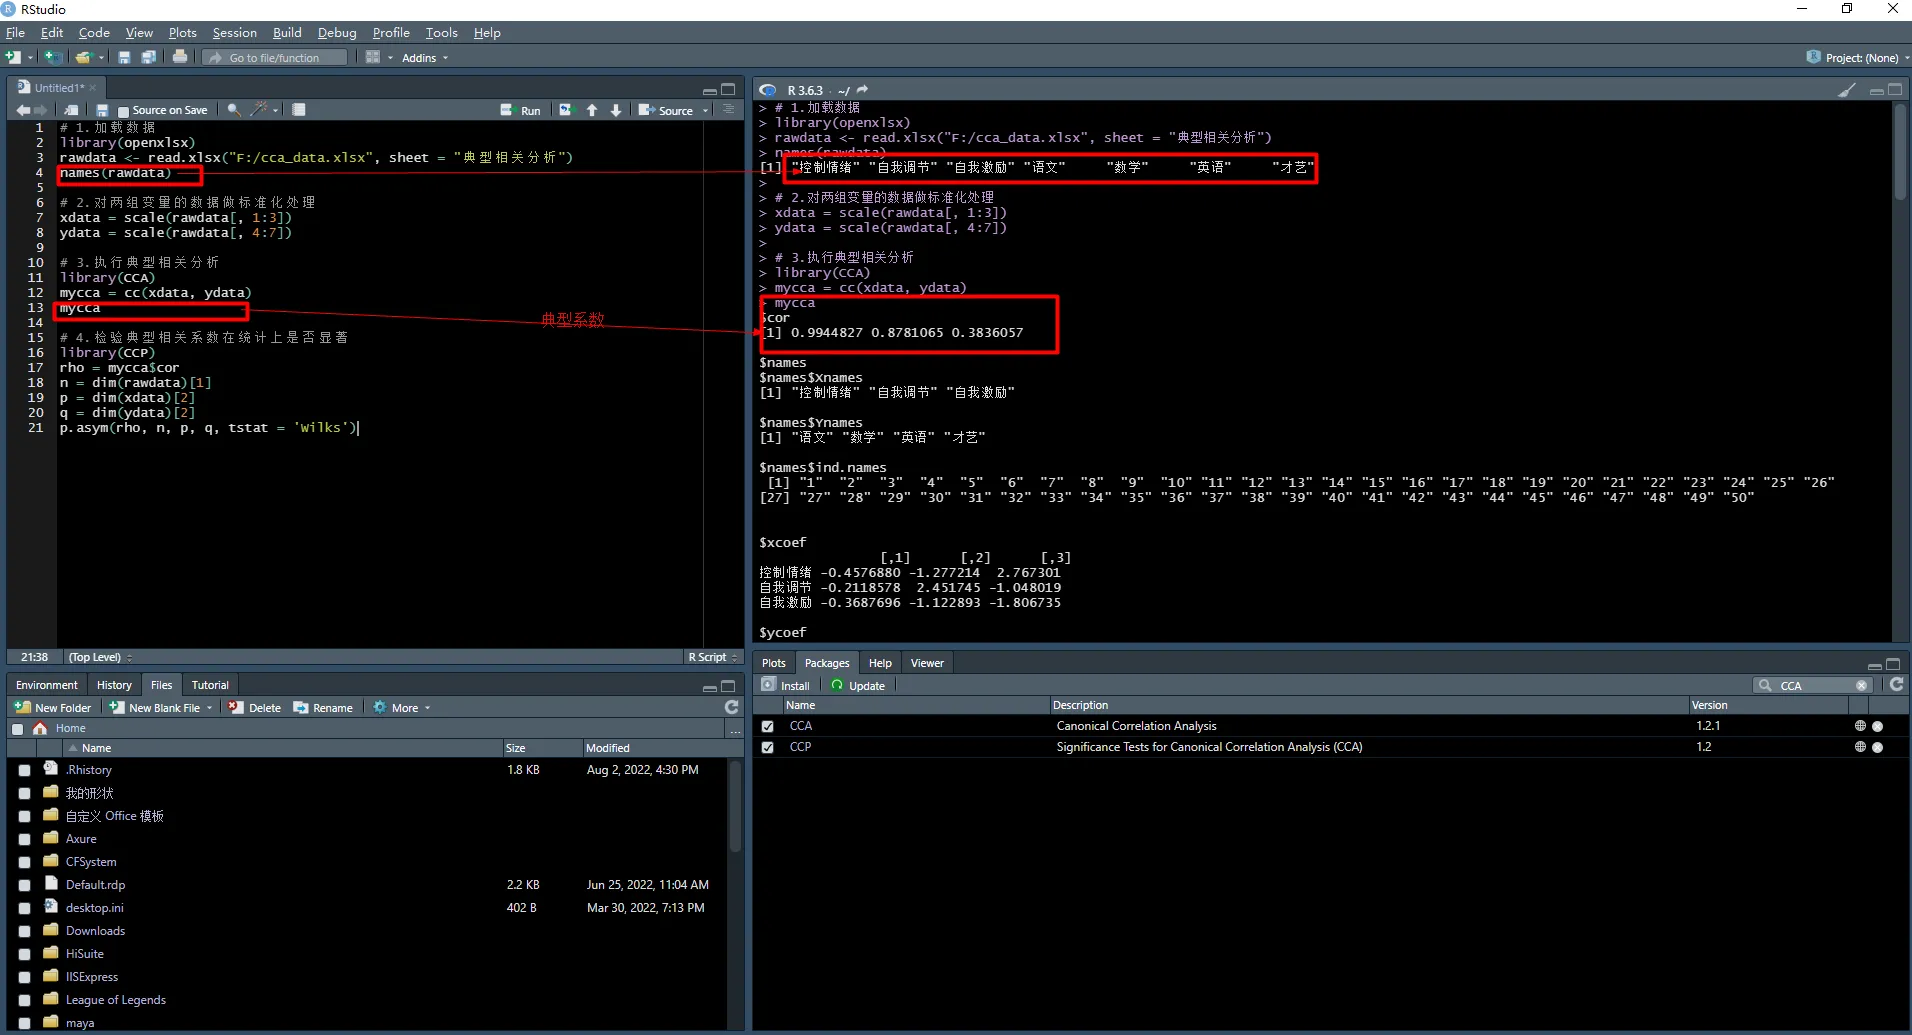Open the Addins dropdown
Viewport: 1912px width, 1035px height.
(424, 58)
